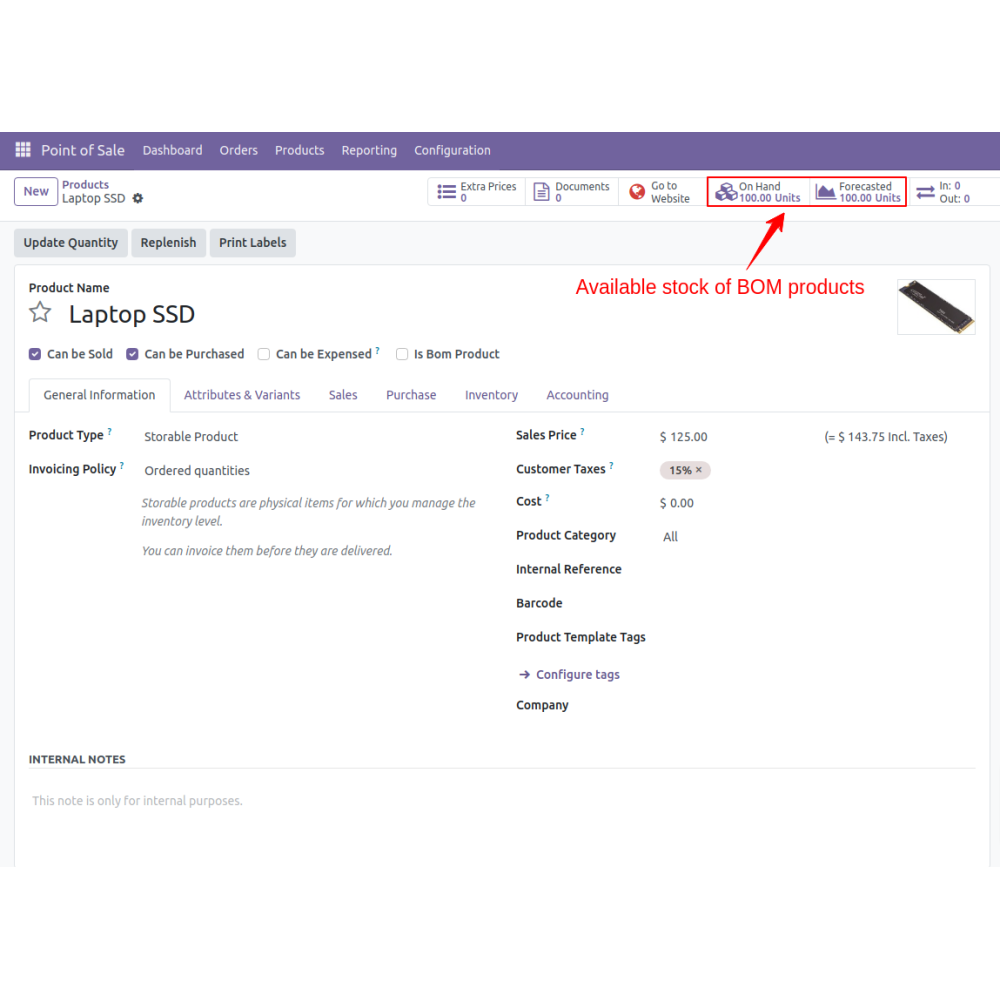Click the Forecasted chart icon

[826, 192]
